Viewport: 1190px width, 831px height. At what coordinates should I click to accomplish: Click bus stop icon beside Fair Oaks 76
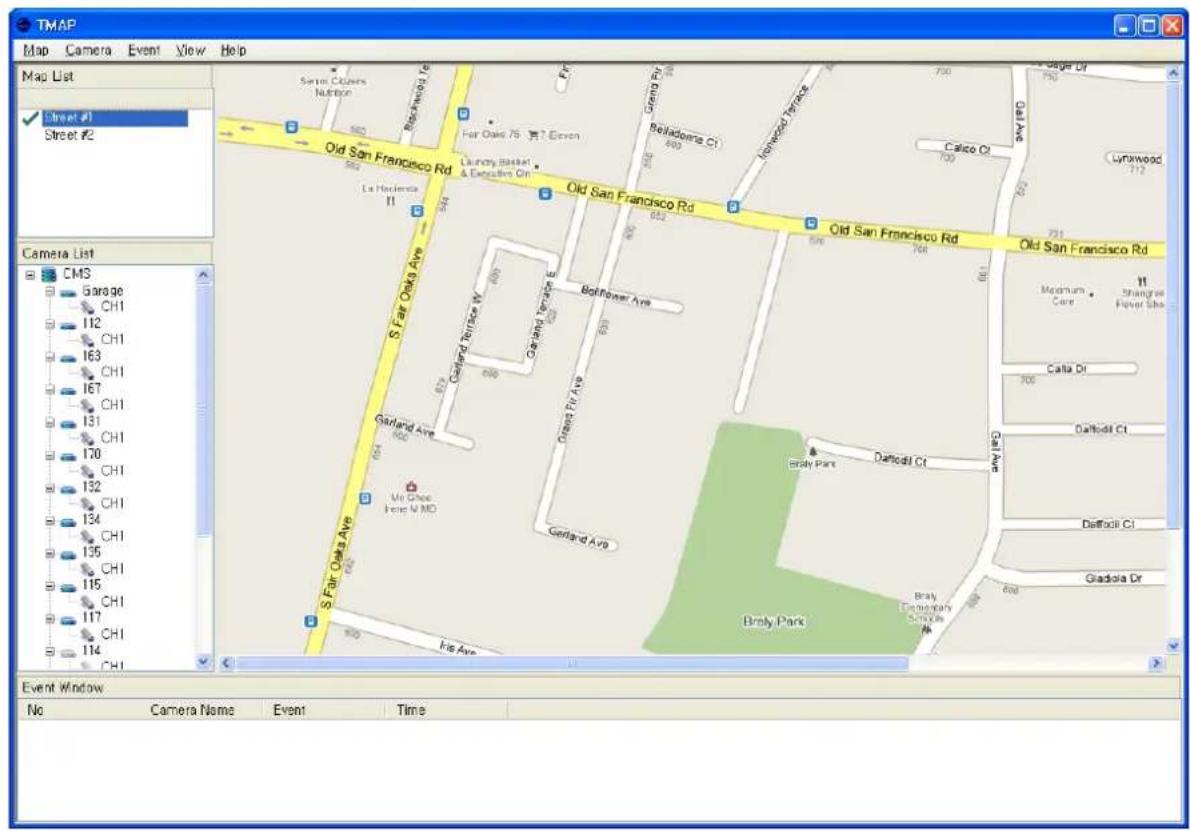pos(464,114)
